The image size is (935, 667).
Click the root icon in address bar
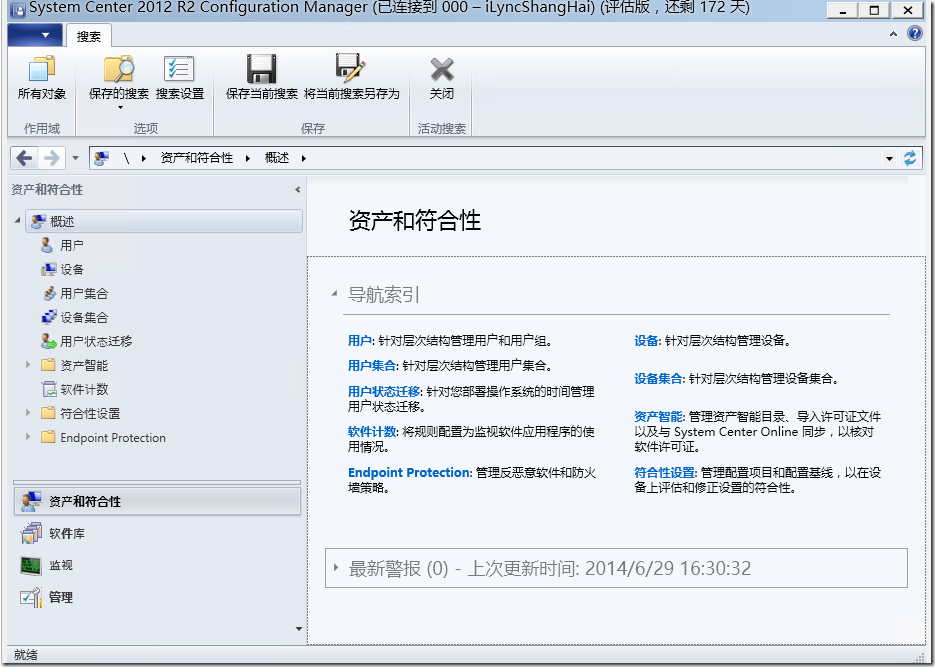[101, 158]
